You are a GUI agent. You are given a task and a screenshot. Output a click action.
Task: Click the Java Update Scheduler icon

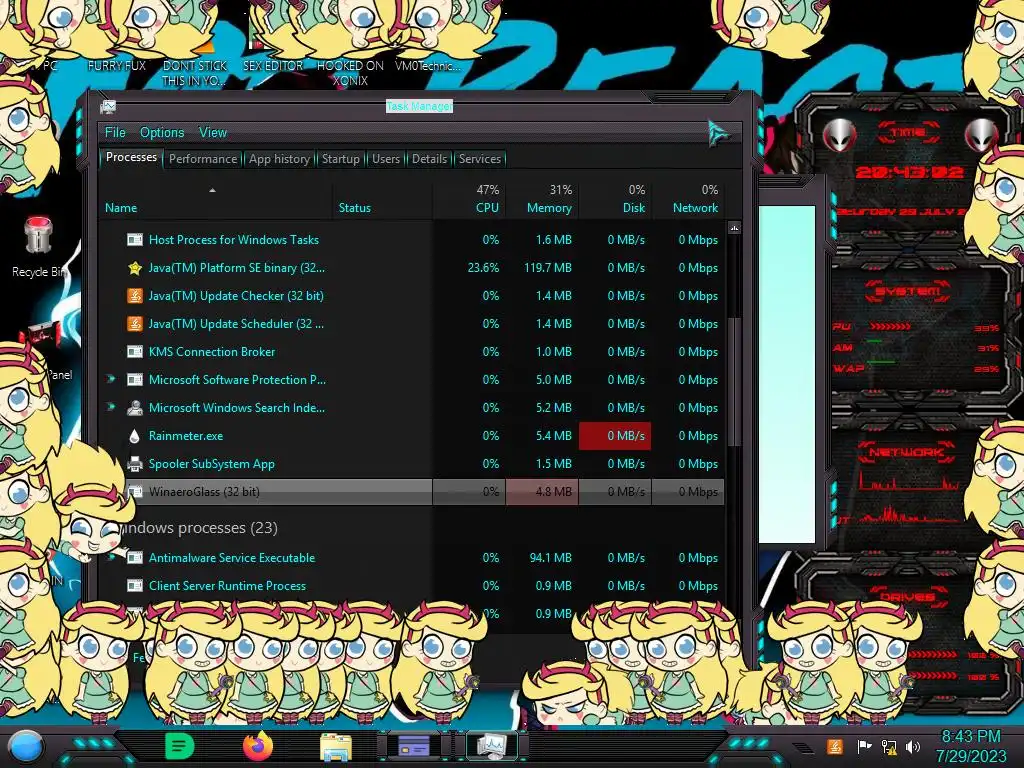click(x=135, y=324)
